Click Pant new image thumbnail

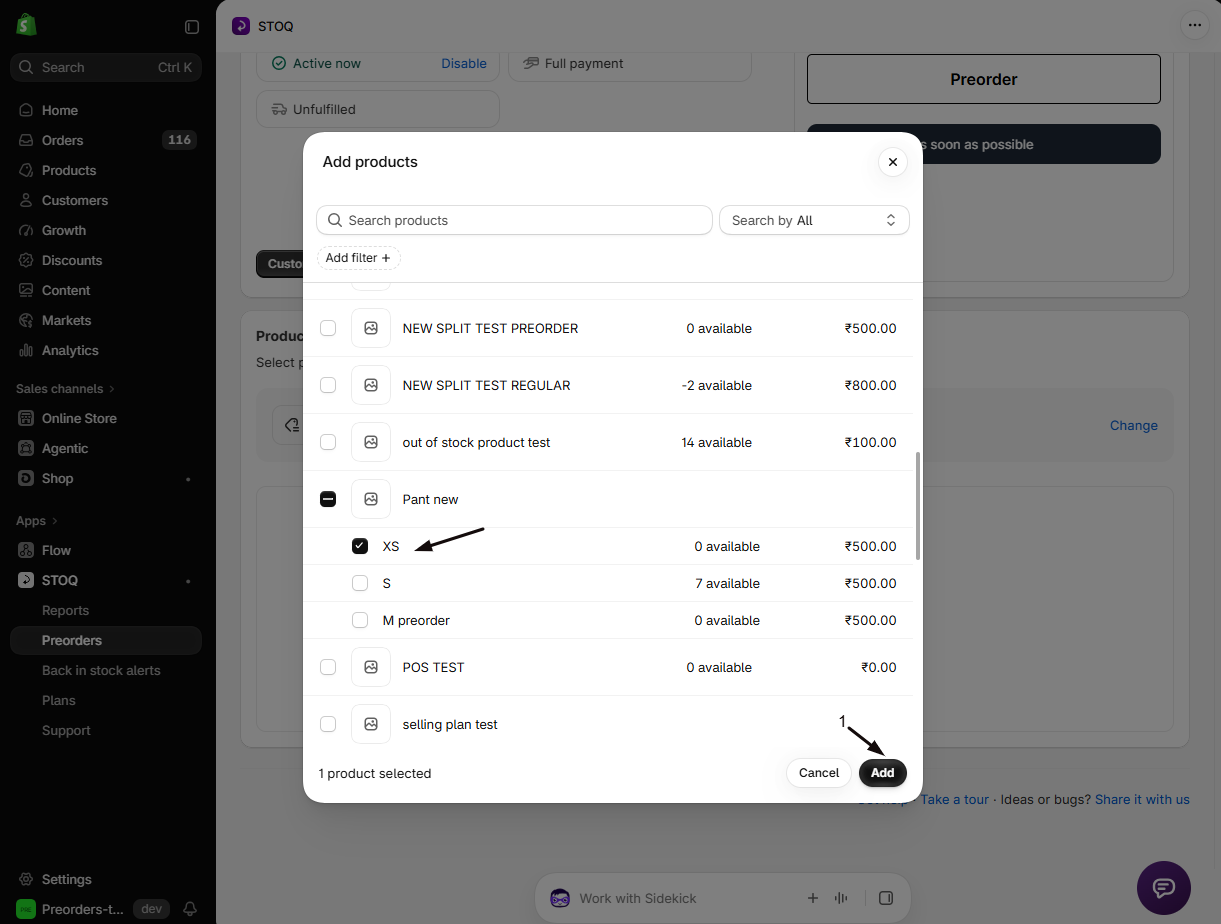tap(371, 499)
